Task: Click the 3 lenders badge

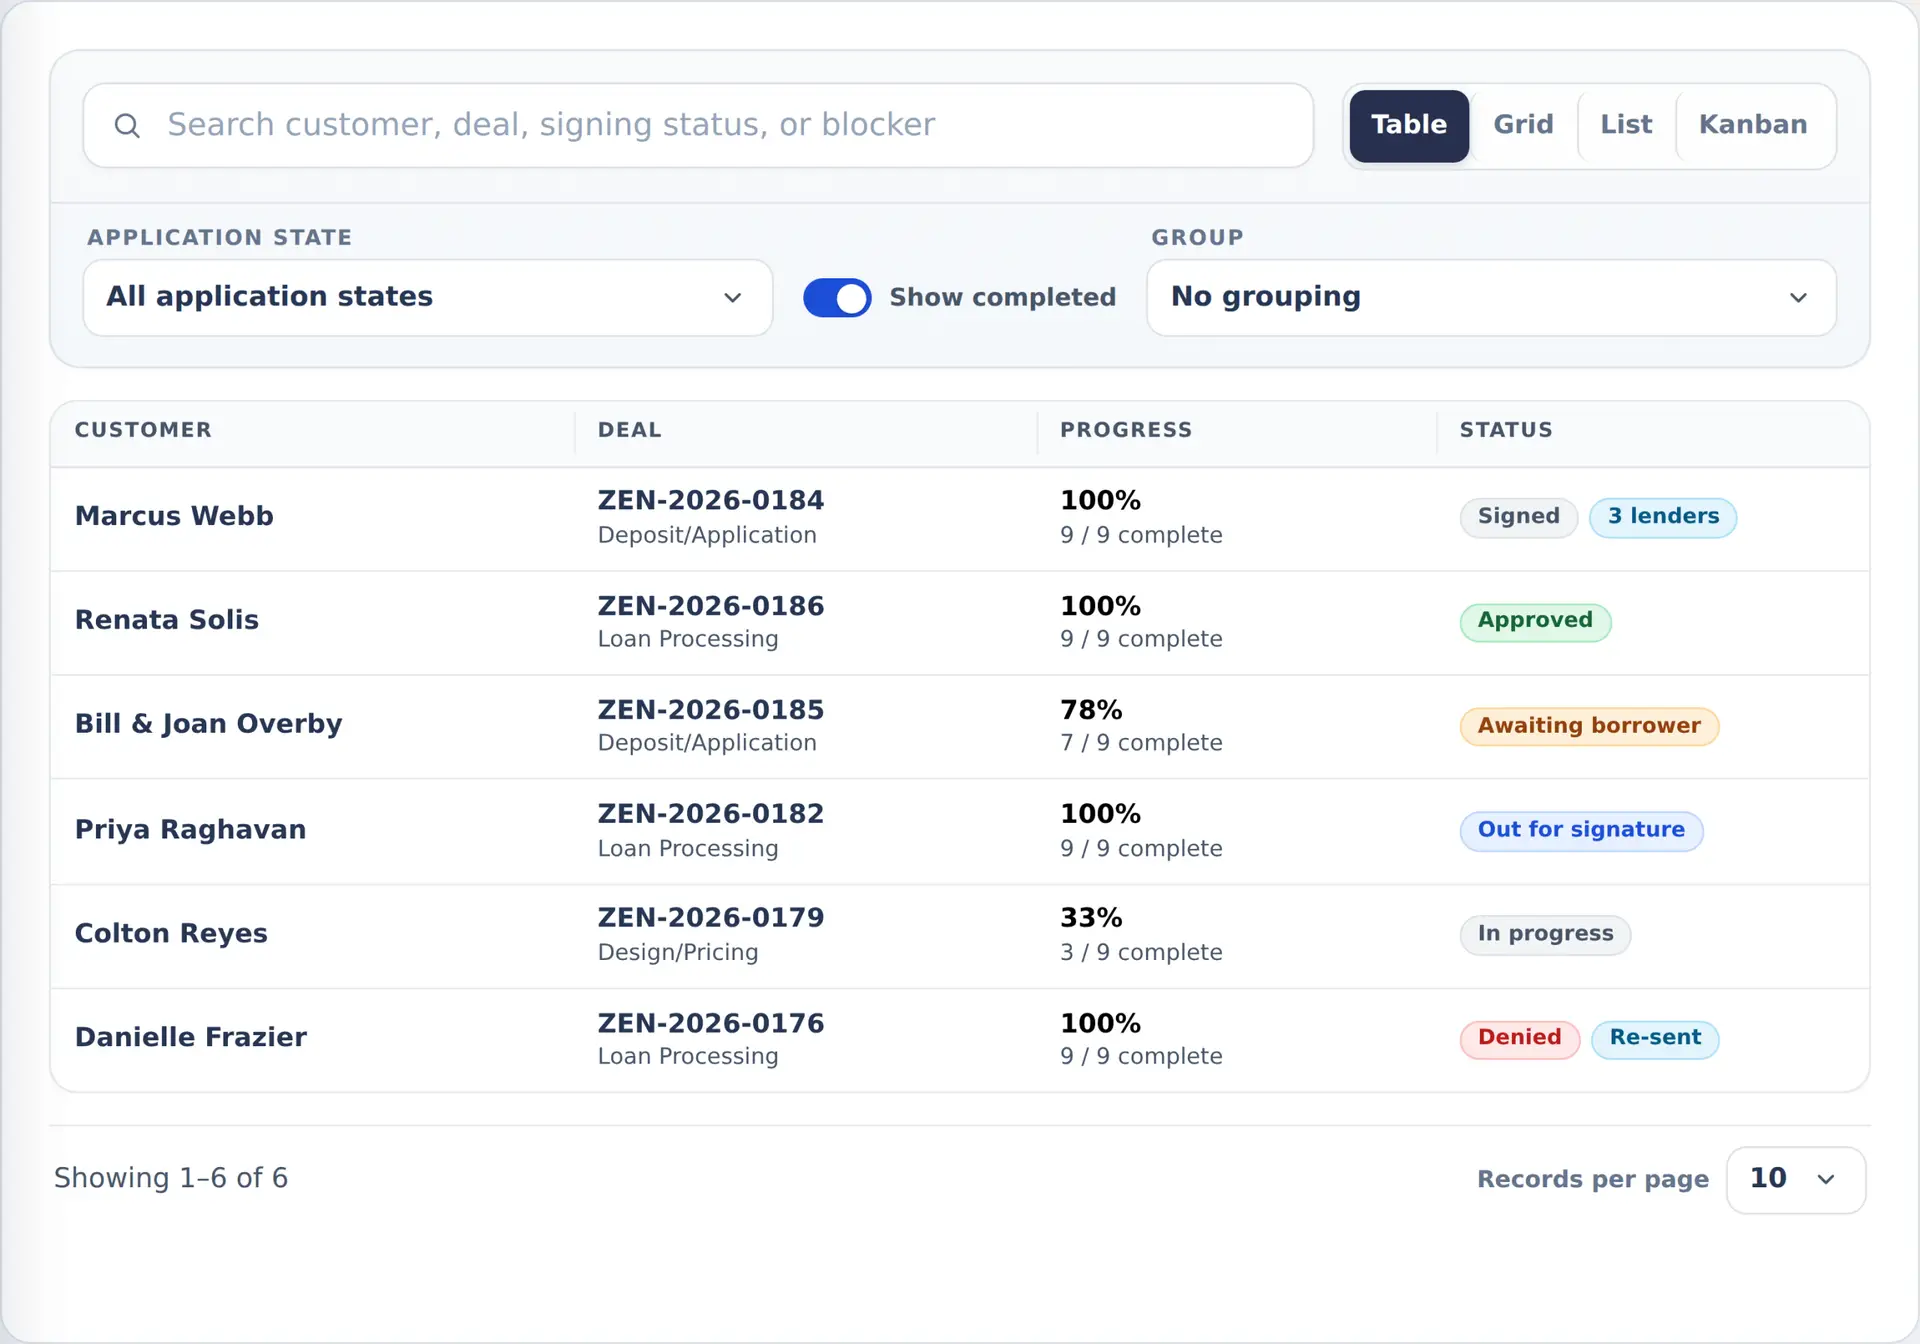Action: click(x=1663, y=517)
